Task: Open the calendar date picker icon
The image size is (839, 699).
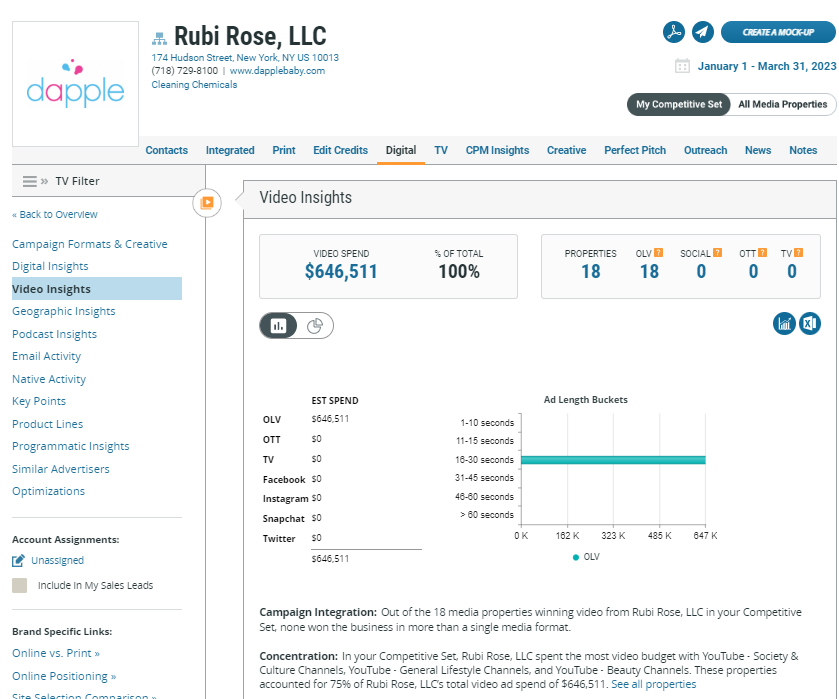Action: tap(682, 66)
